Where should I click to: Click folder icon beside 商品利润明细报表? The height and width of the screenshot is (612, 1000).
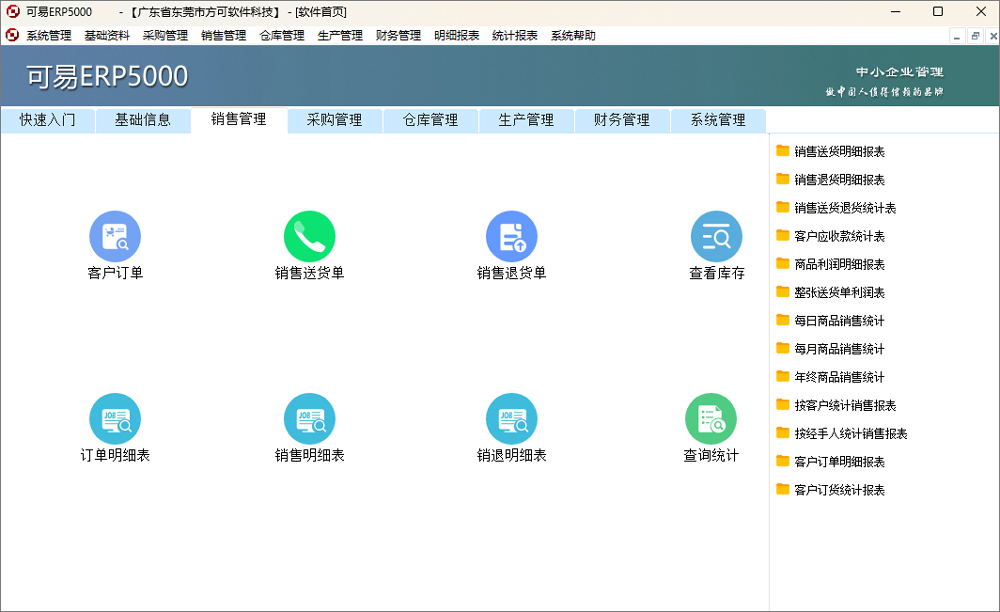click(783, 263)
